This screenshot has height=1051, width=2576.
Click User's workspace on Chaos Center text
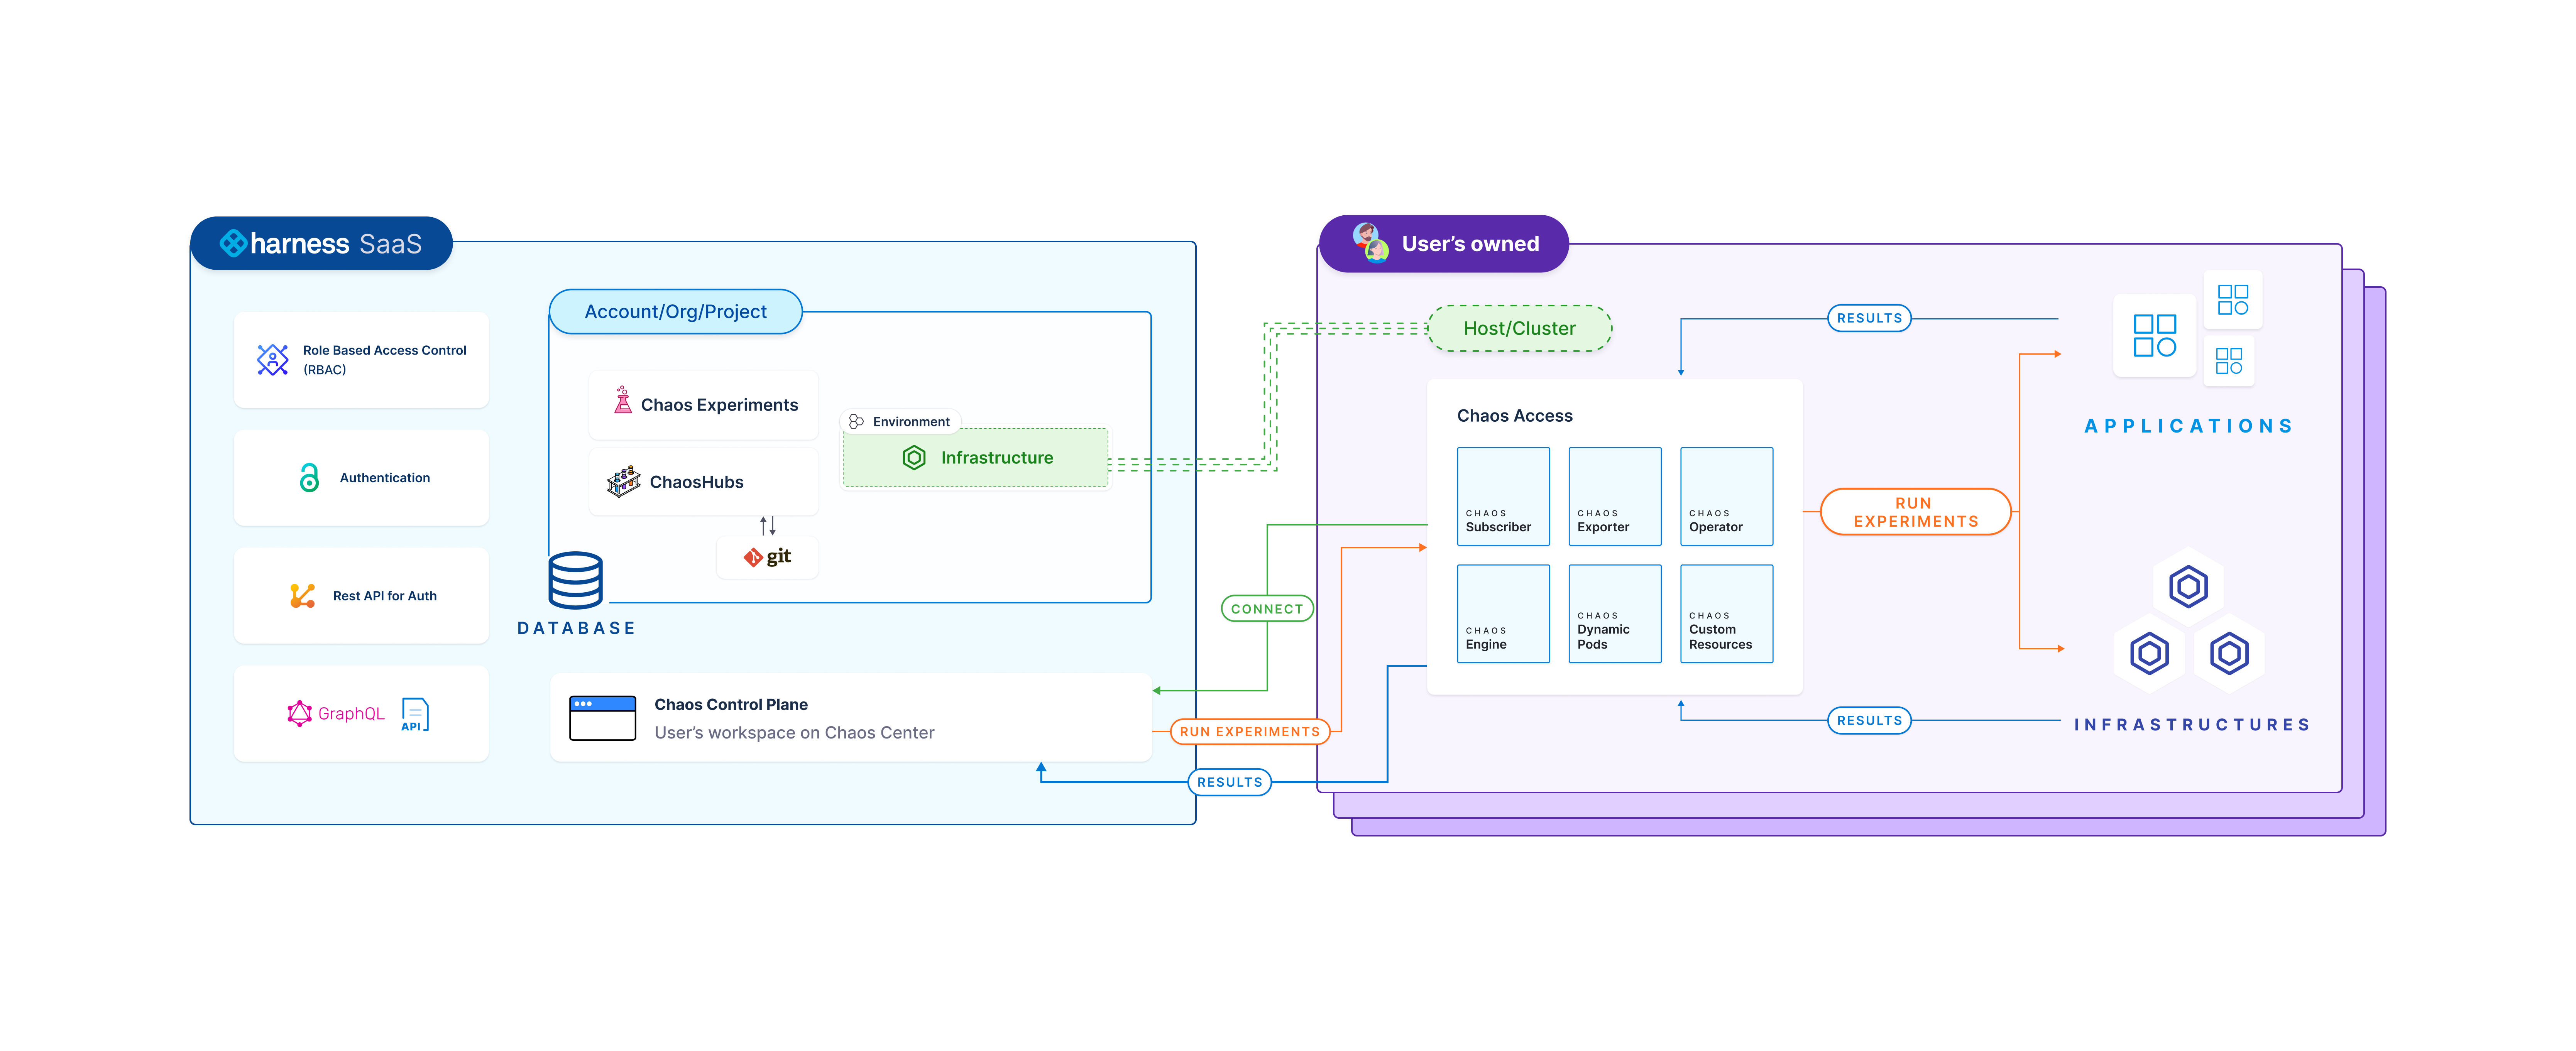point(795,733)
